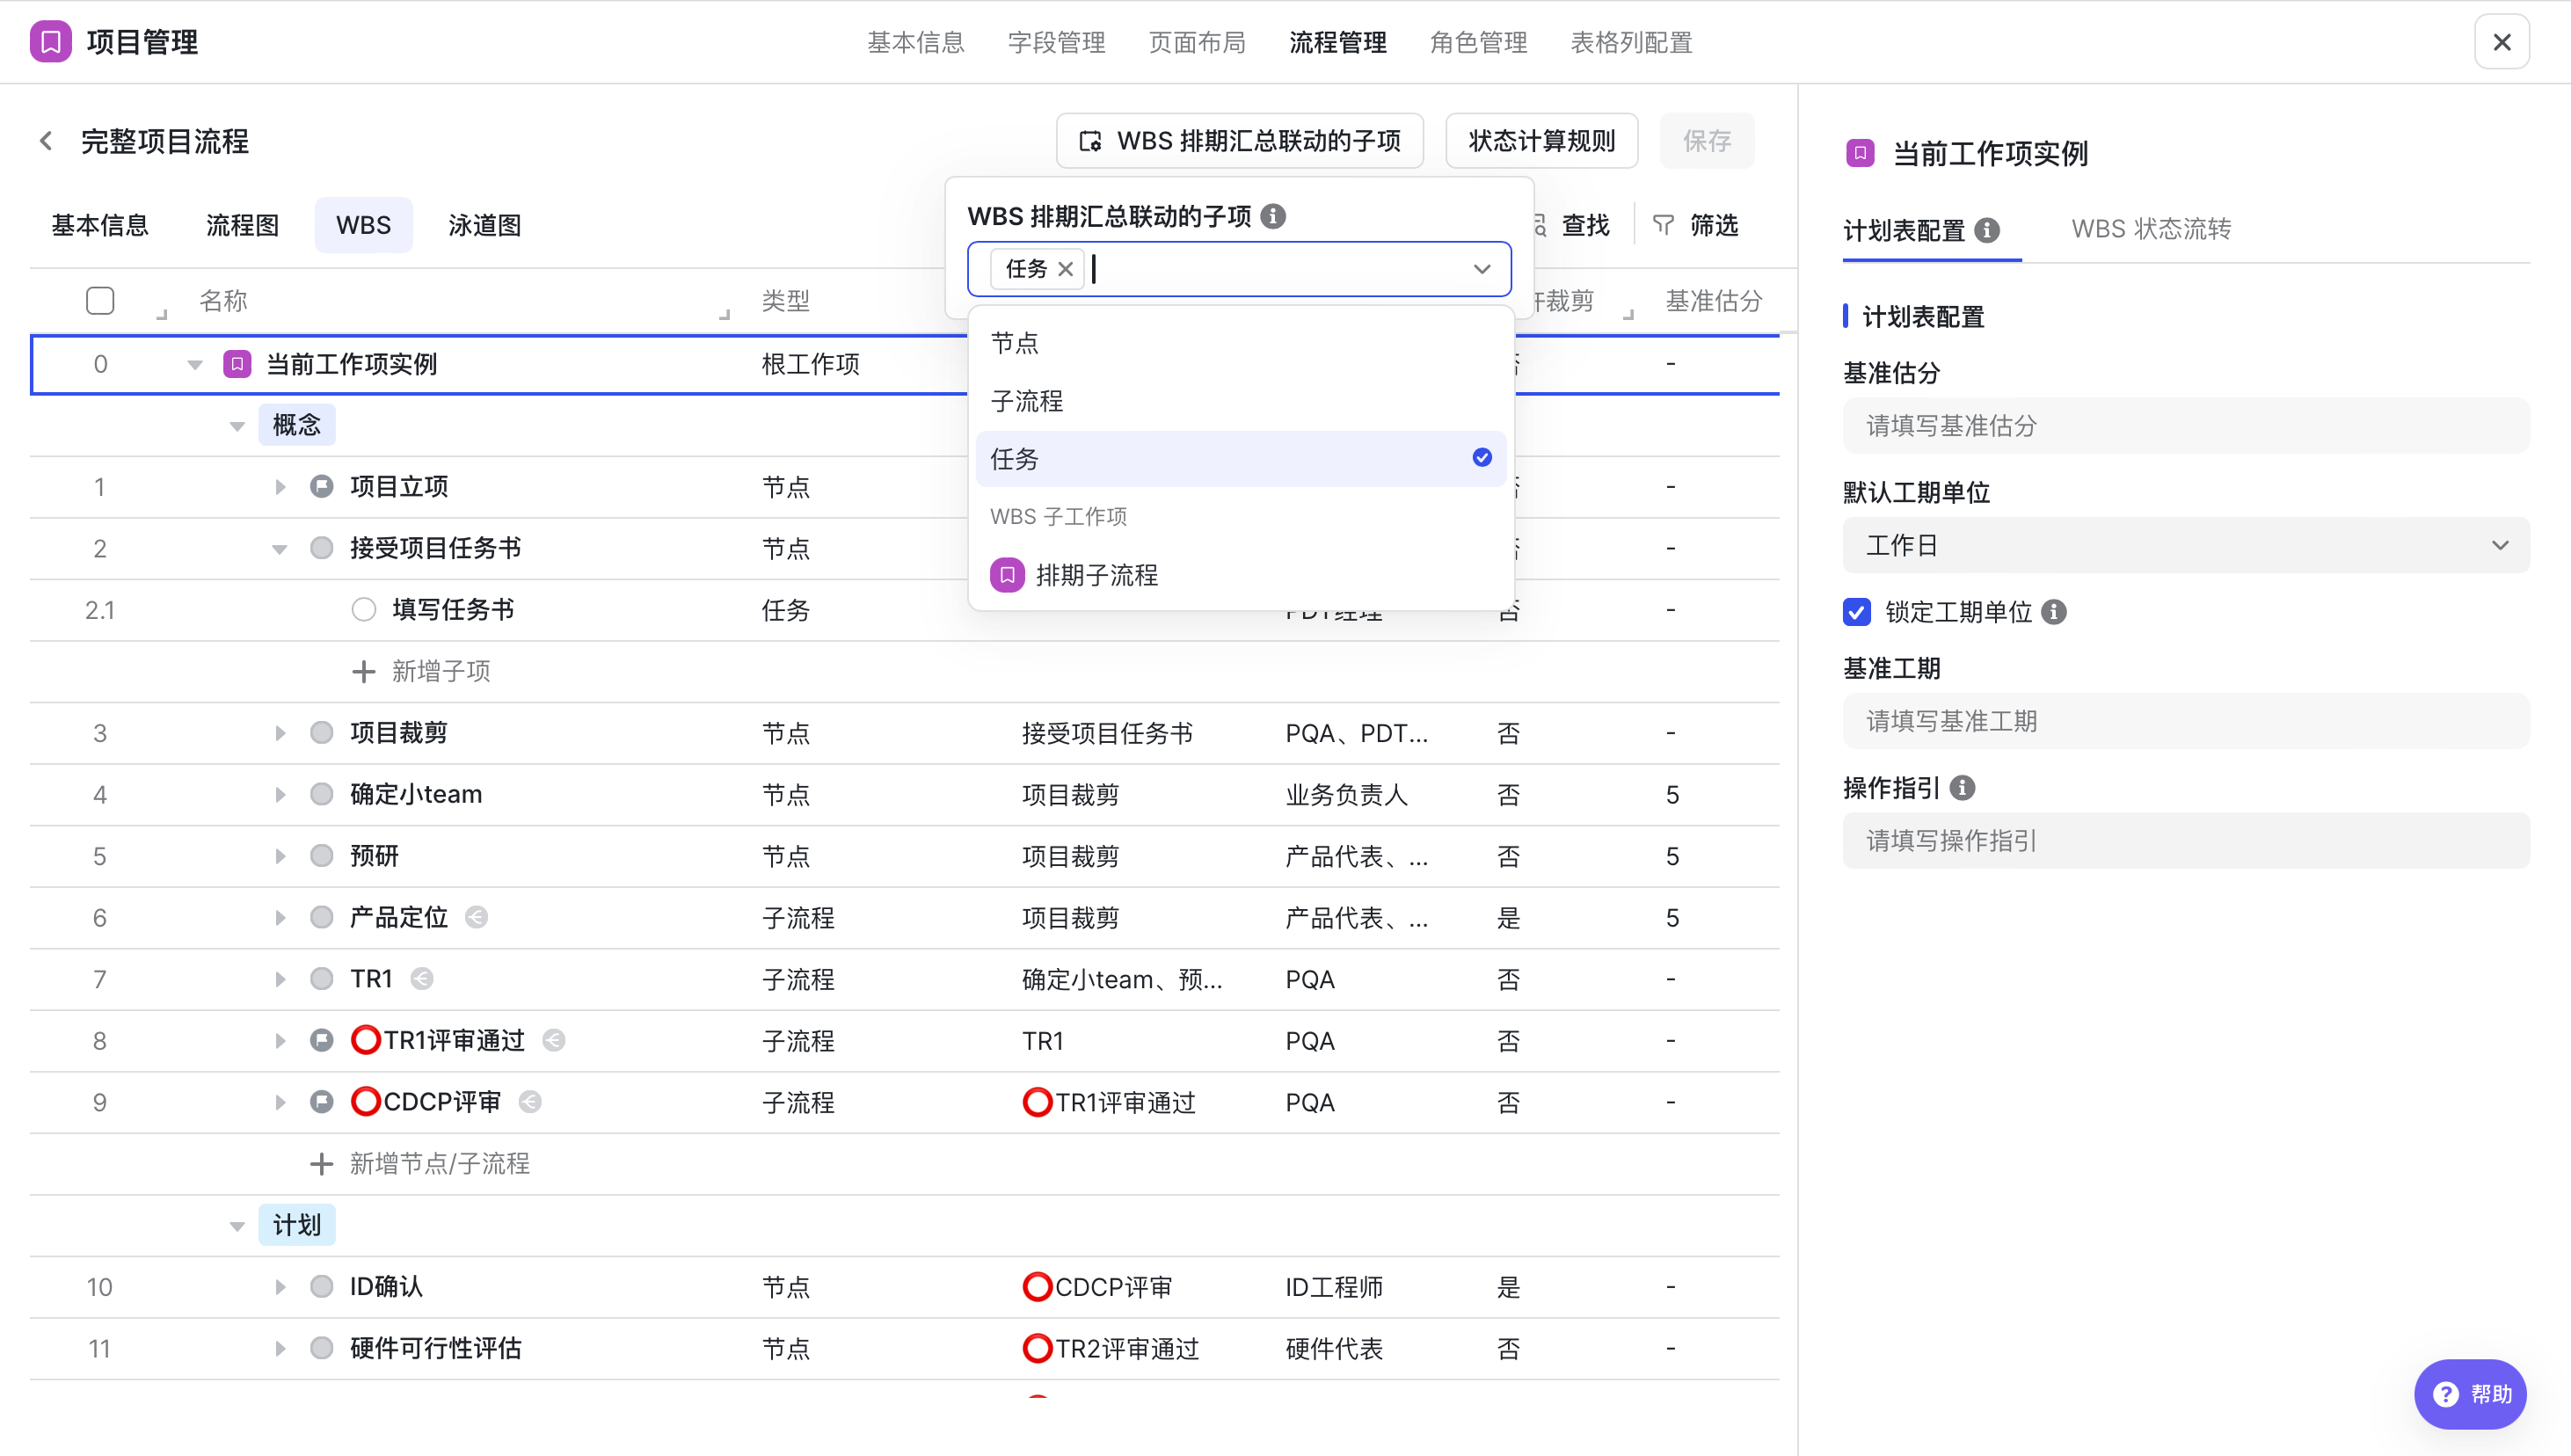Close the dialog with the top-right X

[2501, 42]
